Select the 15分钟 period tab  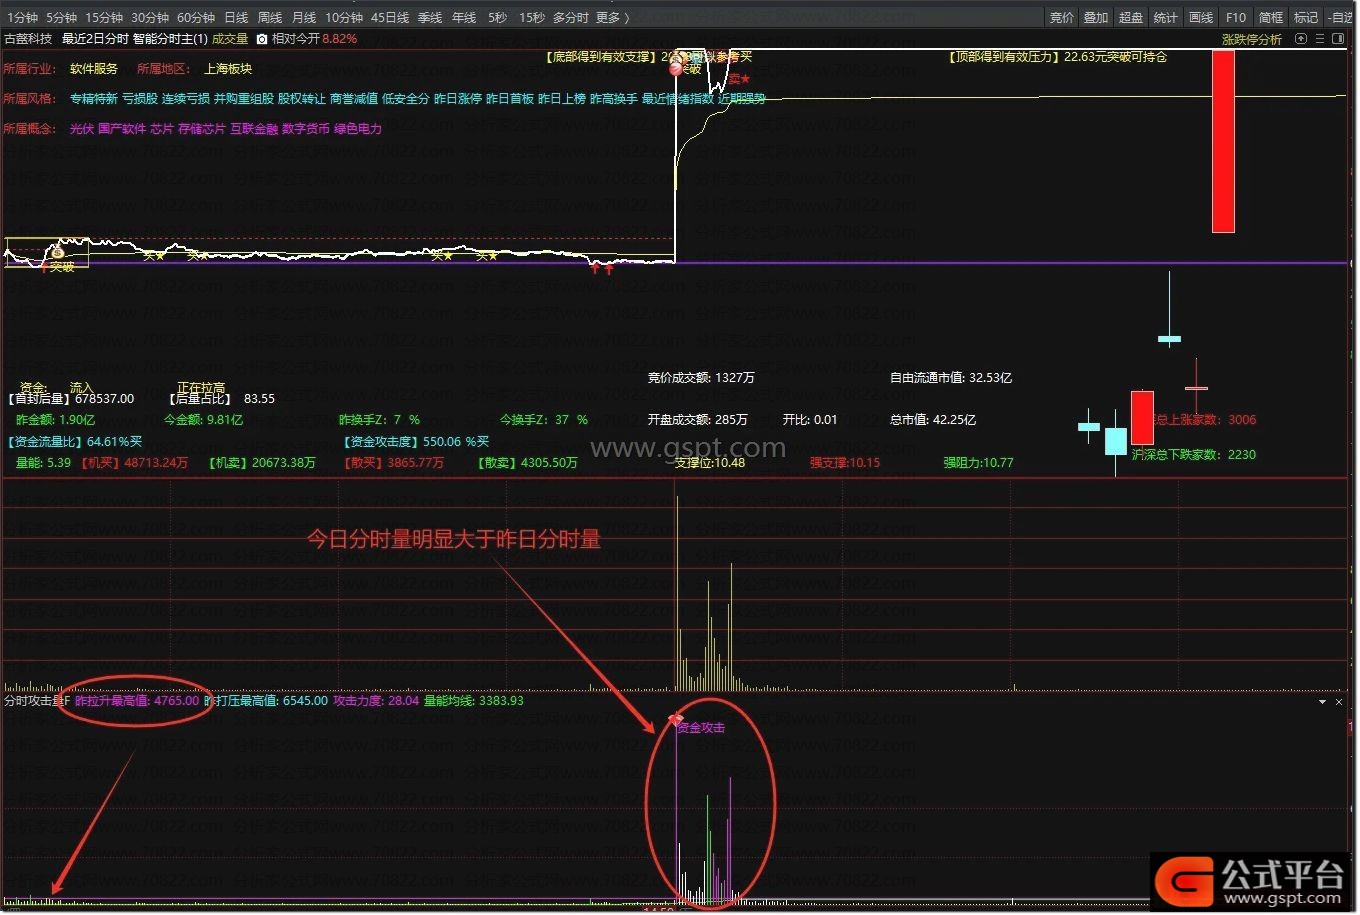click(x=104, y=18)
